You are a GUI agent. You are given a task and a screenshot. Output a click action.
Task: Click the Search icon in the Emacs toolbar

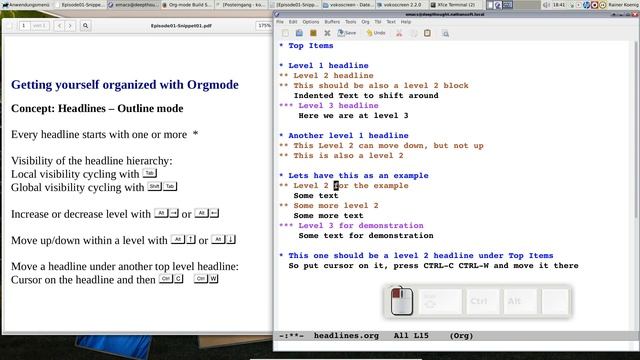point(445,33)
